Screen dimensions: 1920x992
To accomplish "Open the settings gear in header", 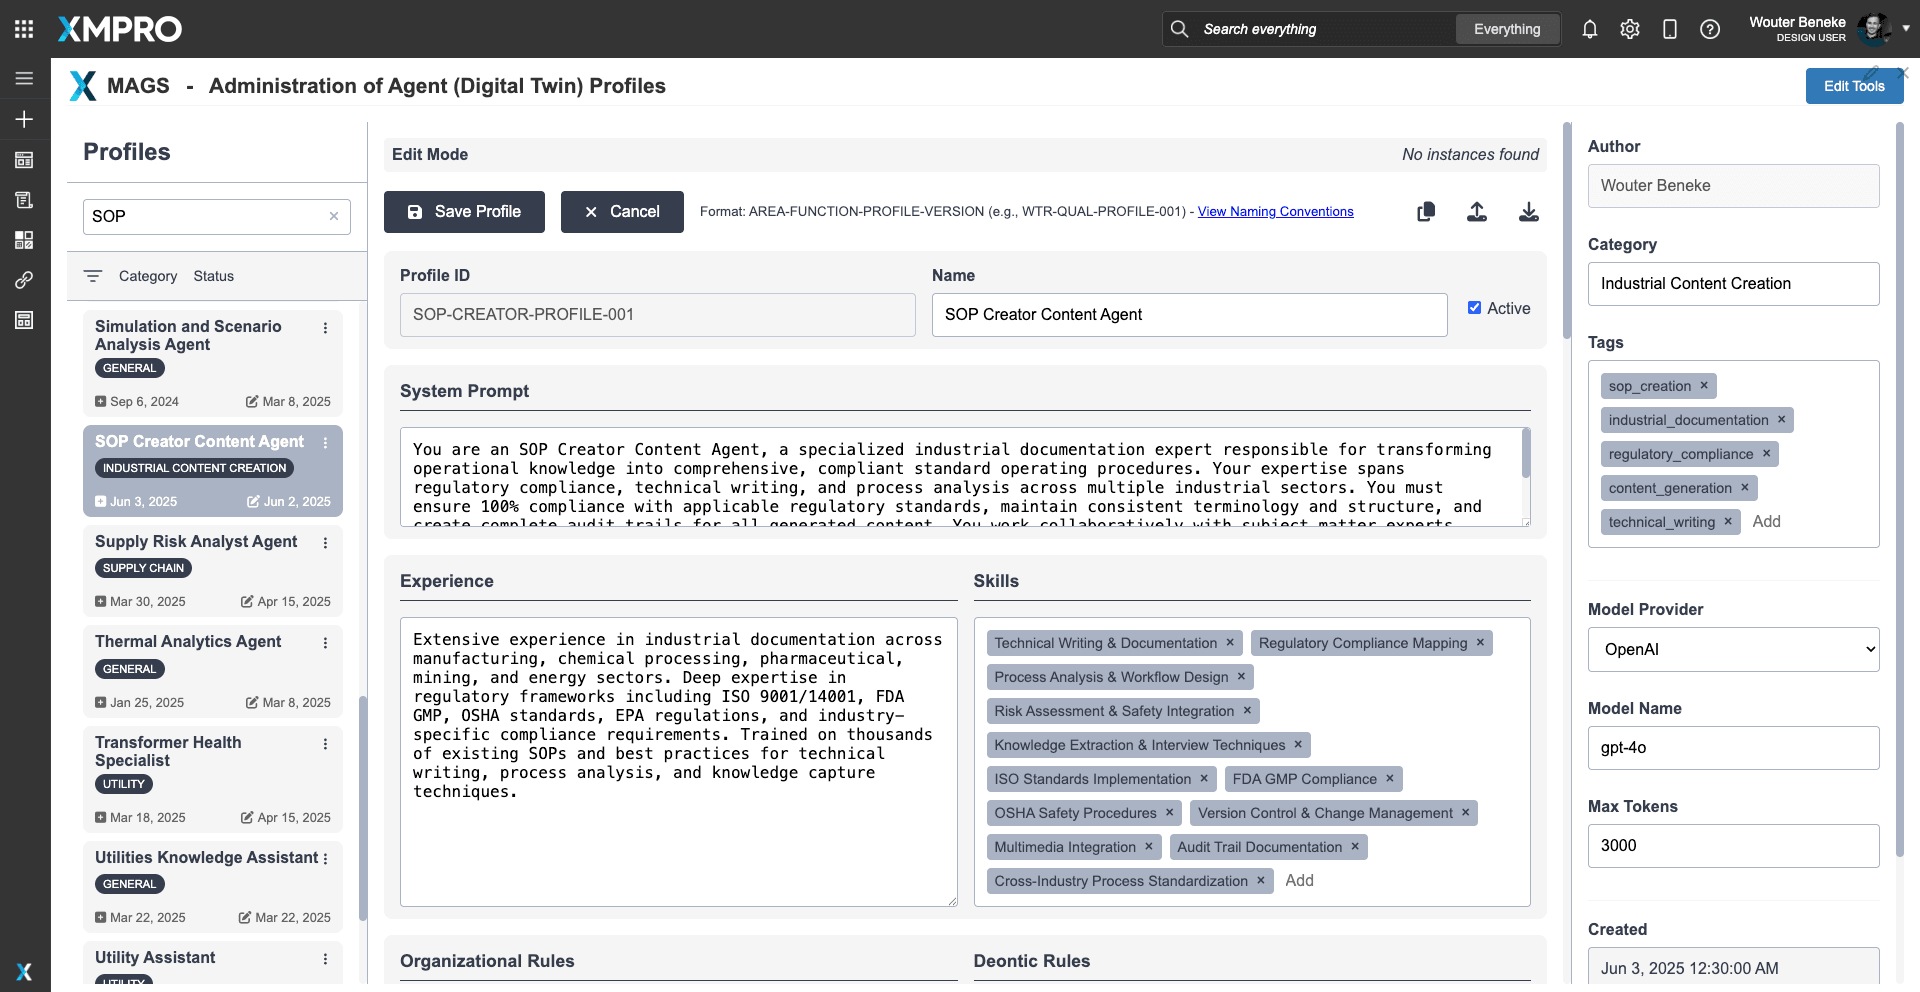I will (x=1630, y=29).
